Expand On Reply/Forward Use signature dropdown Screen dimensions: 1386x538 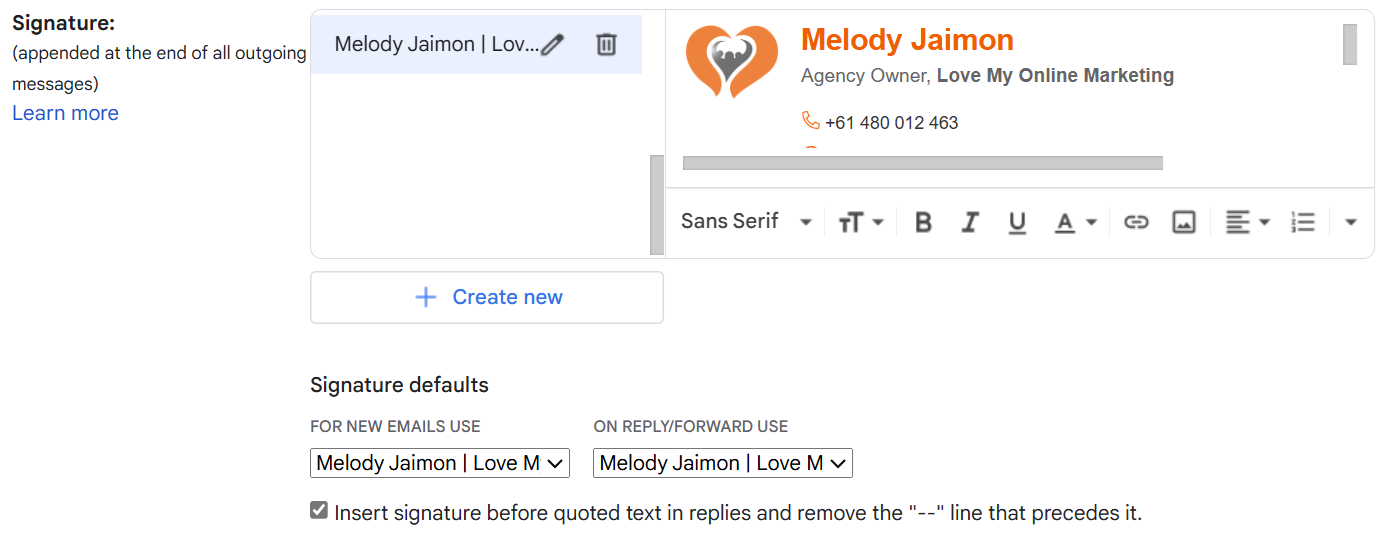coord(723,463)
